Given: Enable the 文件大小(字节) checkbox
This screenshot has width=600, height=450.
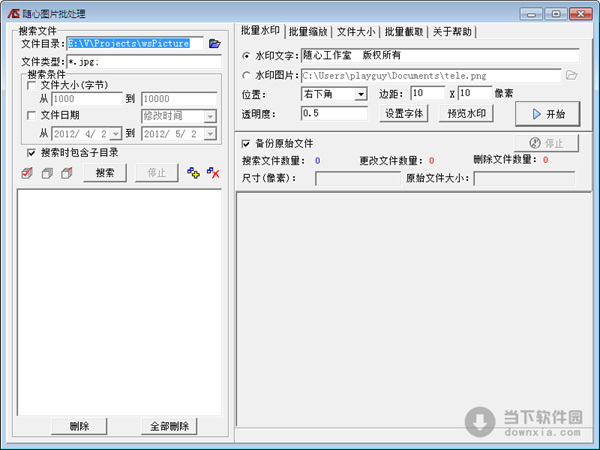Looking at the screenshot, I should (33, 86).
